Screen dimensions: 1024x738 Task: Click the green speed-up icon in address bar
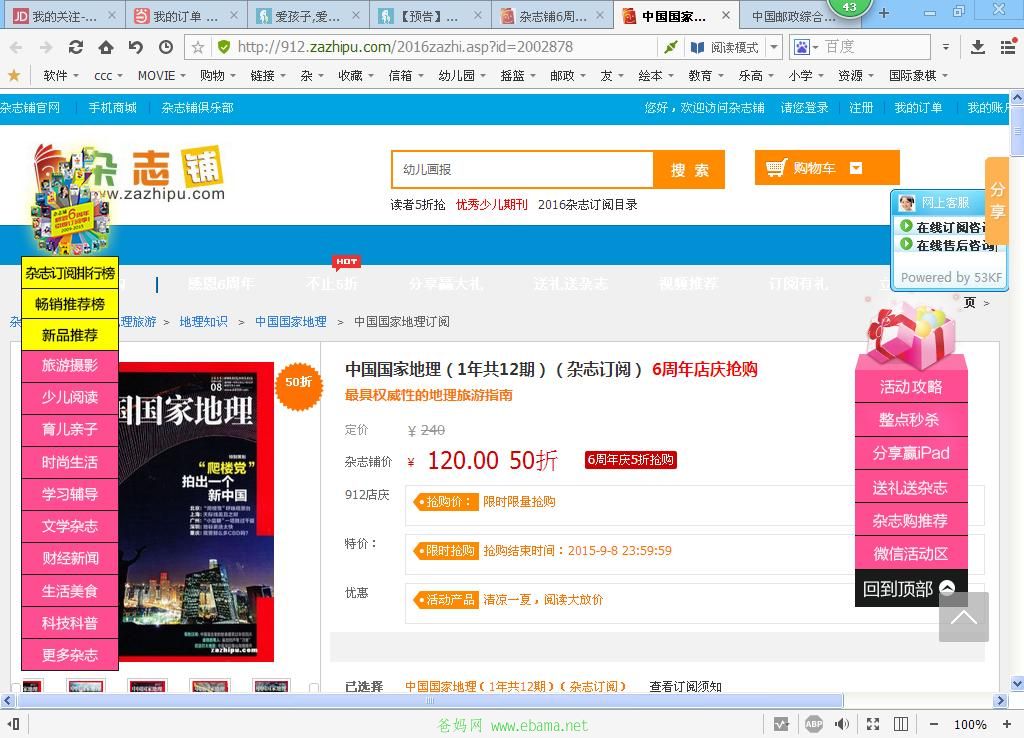(x=671, y=47)
